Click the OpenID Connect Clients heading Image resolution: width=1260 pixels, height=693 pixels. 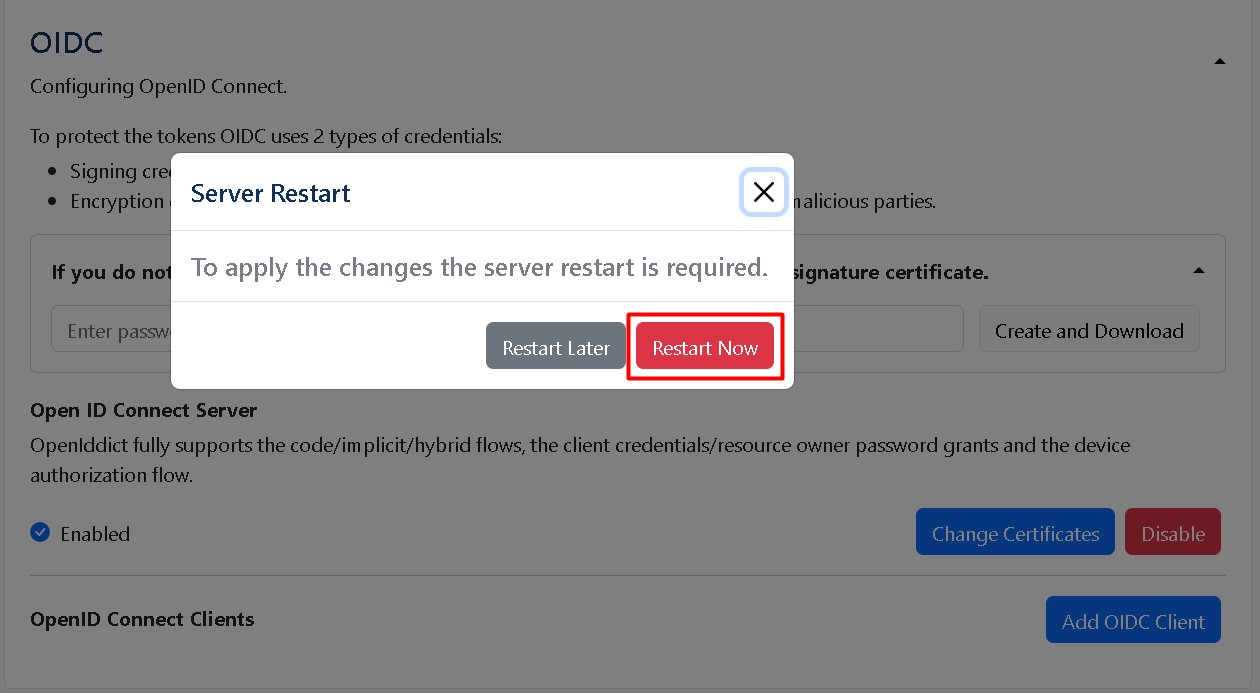coord(142,619)
